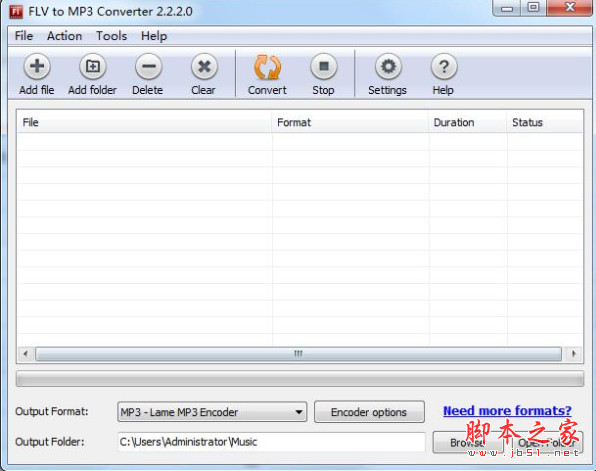Viewport: 596px width, 471px height.
Task: Sort by the Format column header
Action: tap(350, 122)
